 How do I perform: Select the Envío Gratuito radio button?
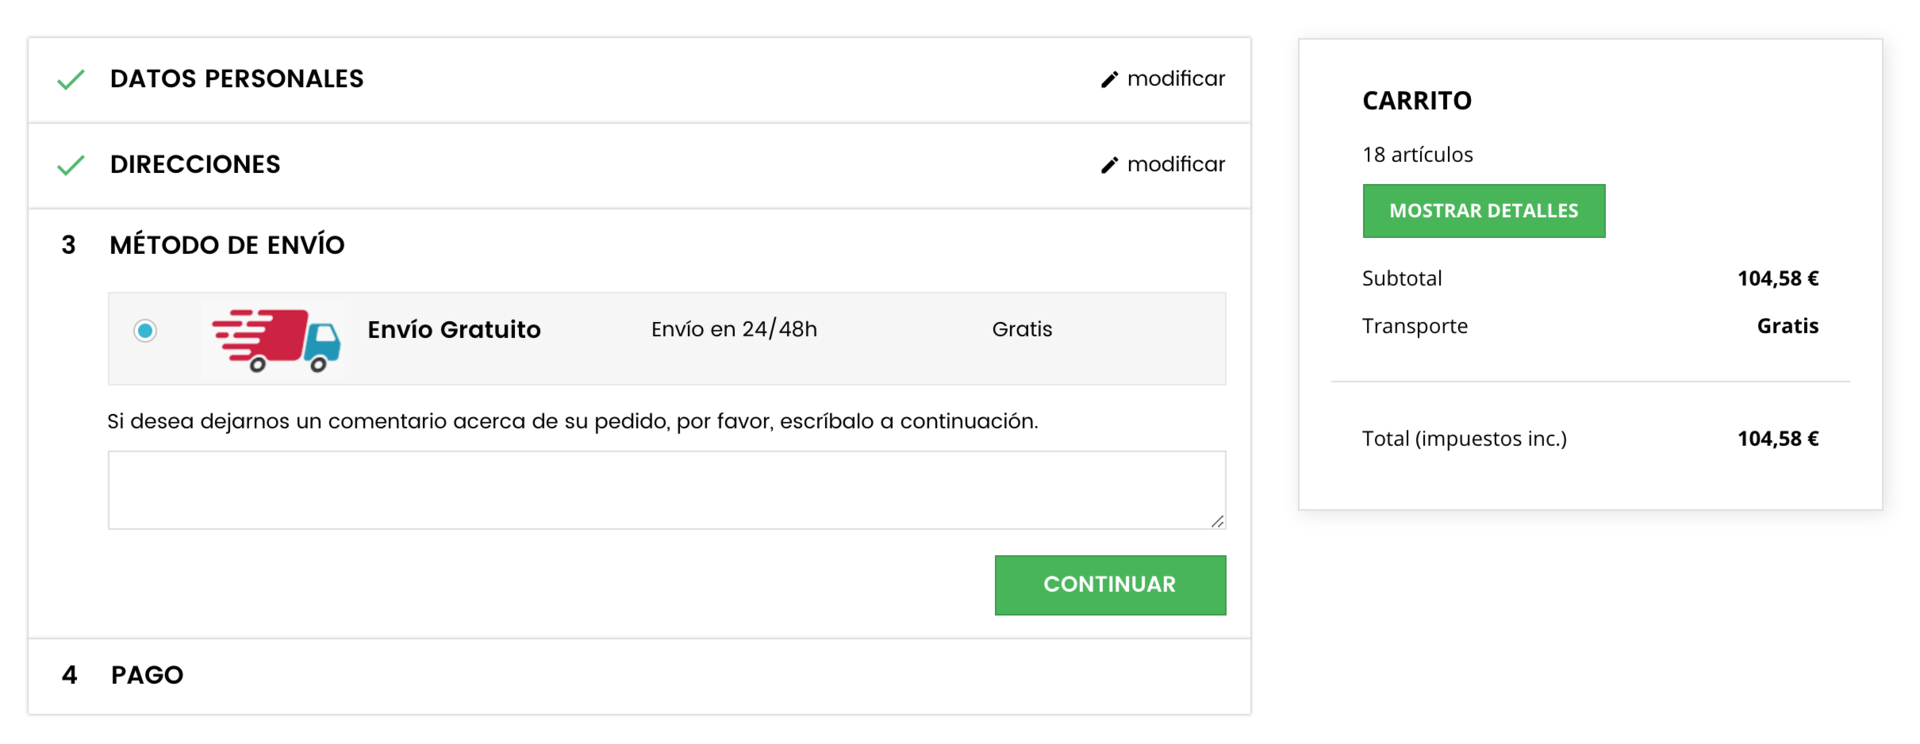(x=145, y=330)
